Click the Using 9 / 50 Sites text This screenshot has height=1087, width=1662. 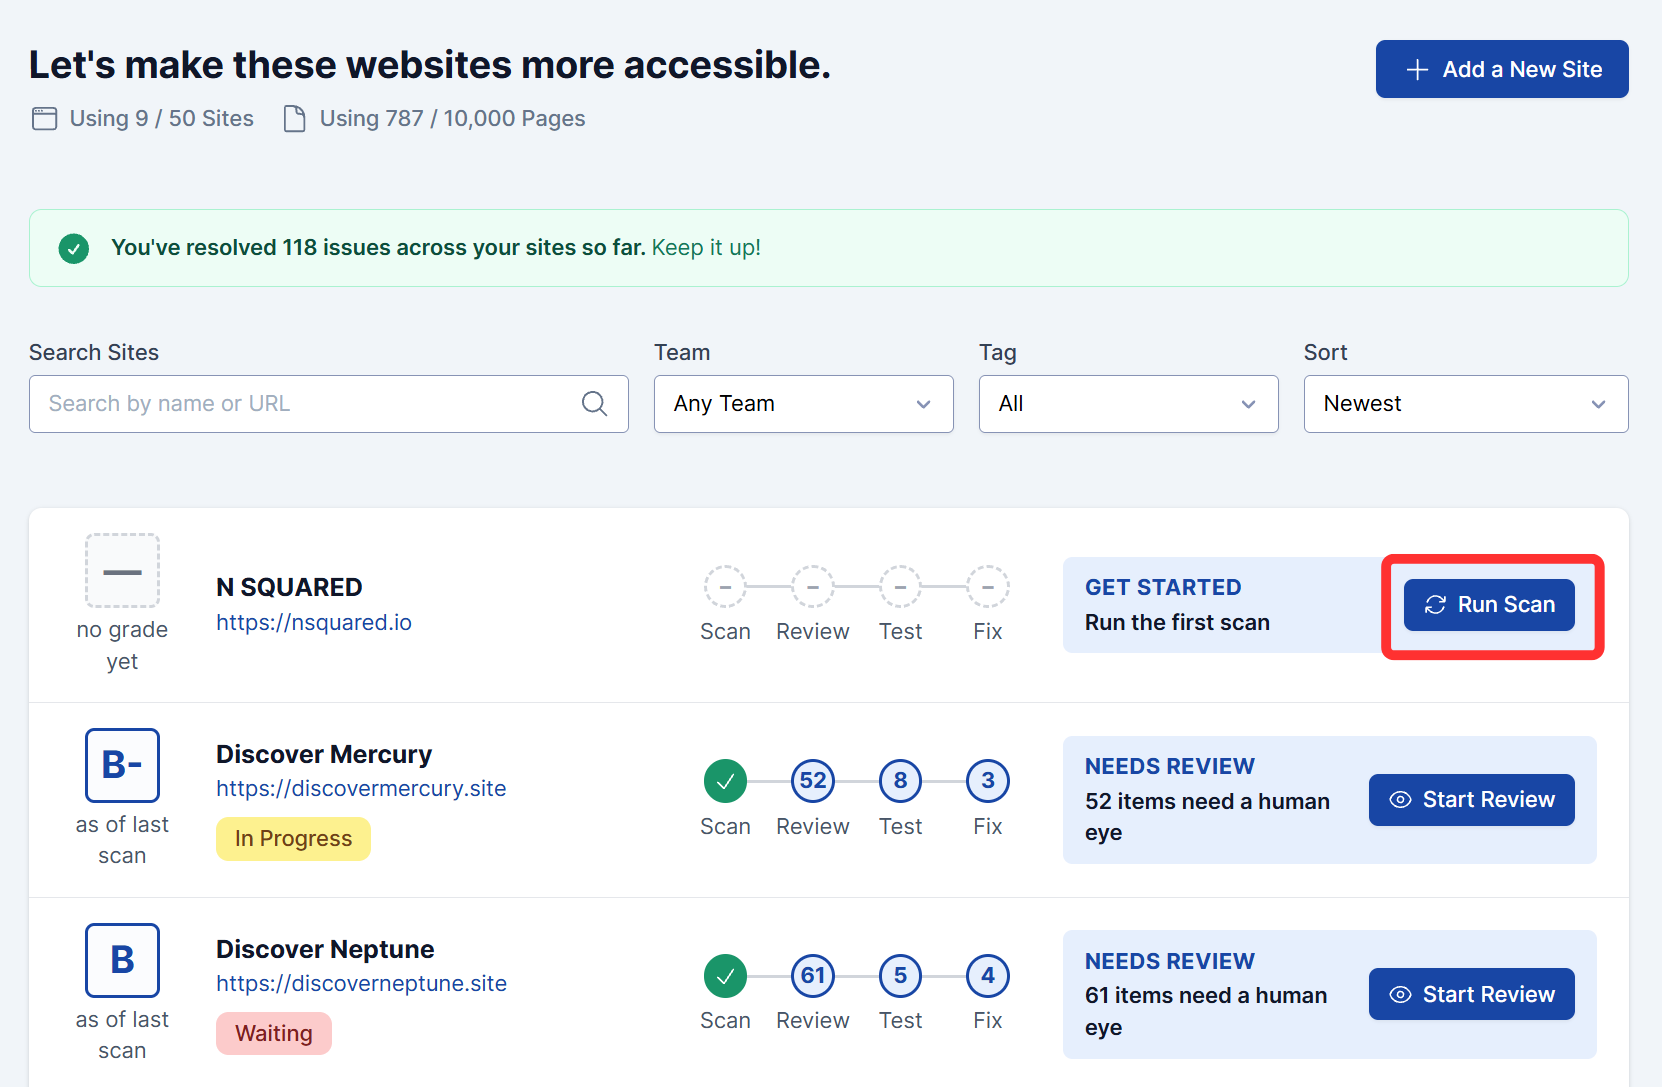[162, 119]
